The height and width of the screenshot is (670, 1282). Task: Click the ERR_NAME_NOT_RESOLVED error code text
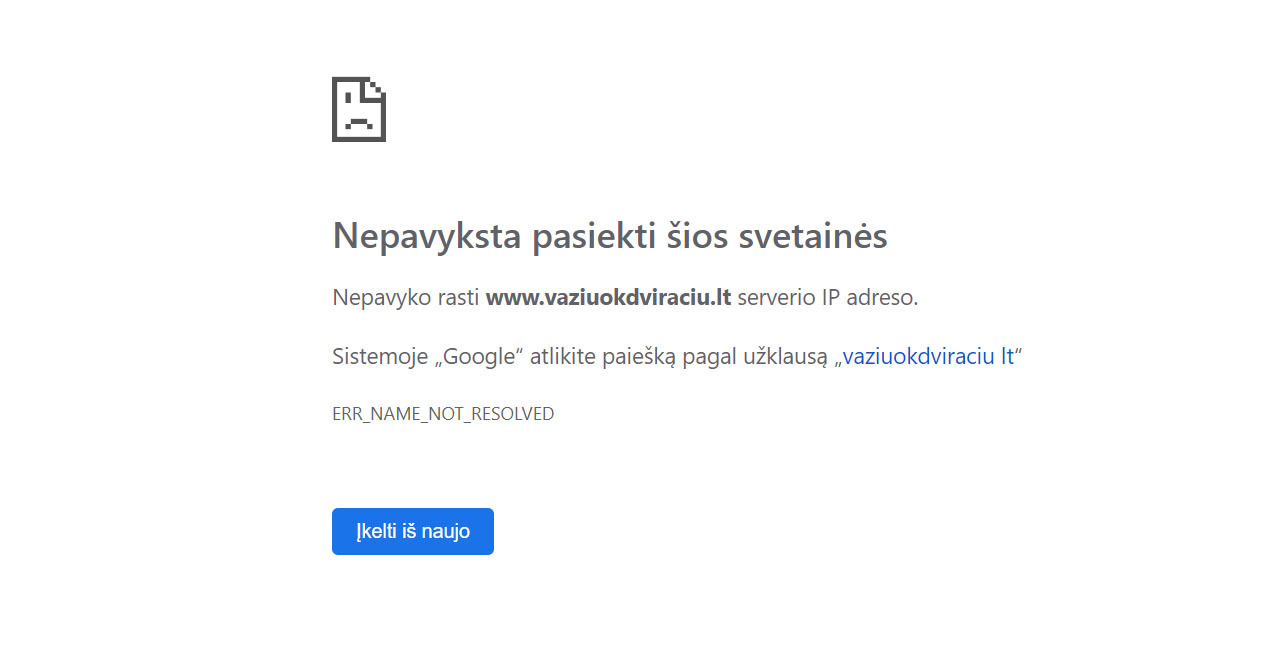443,414
